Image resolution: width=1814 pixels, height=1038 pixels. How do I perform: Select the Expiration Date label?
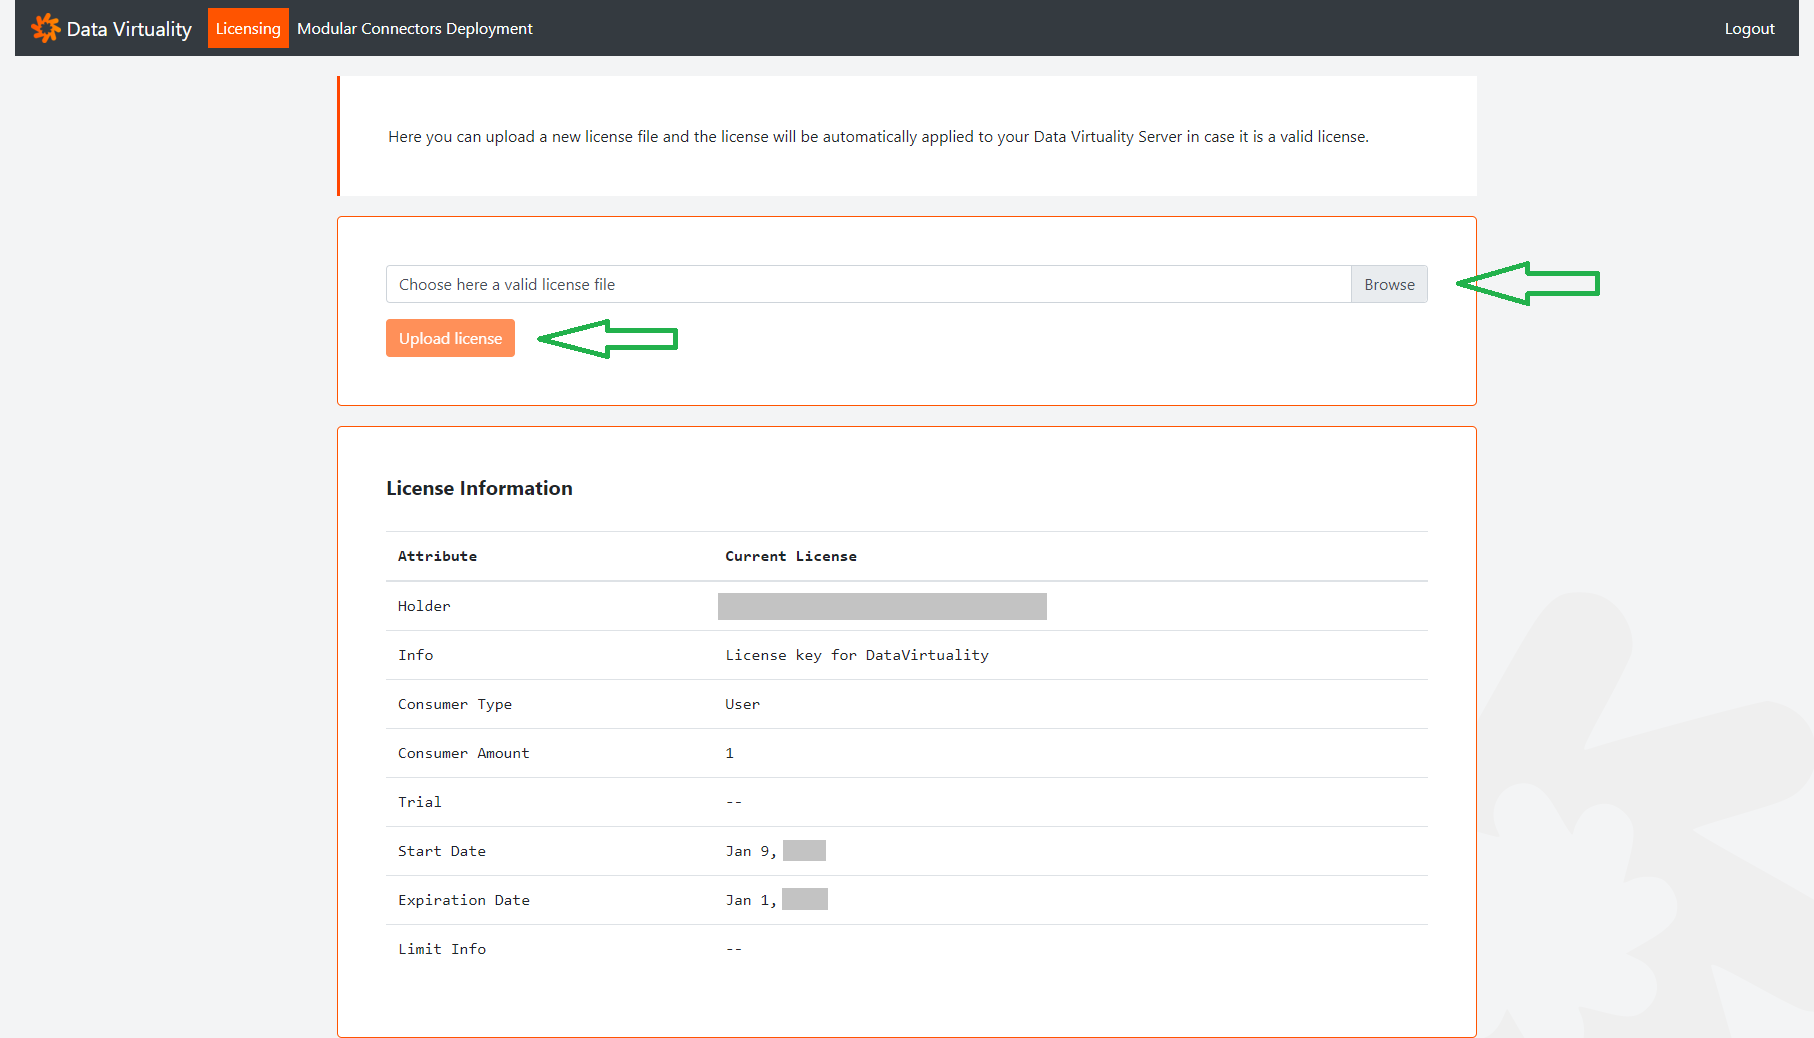(464, 900)
